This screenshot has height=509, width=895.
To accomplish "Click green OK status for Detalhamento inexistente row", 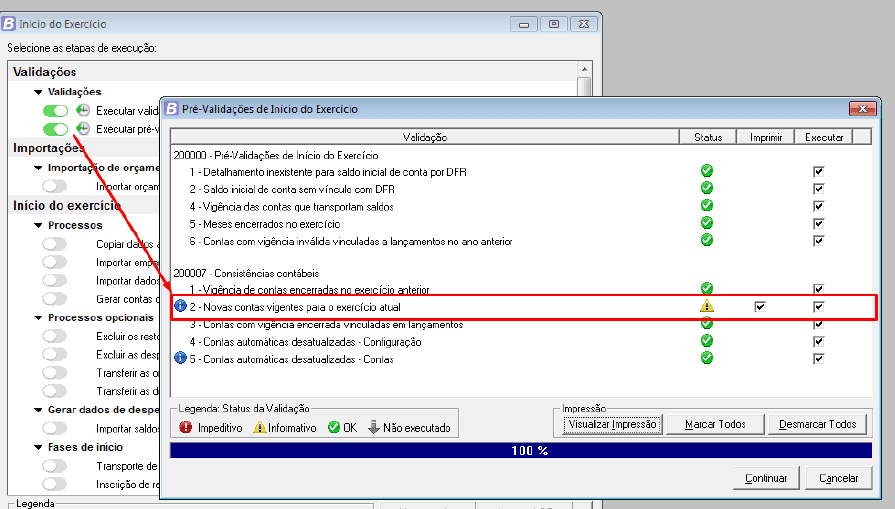I will (x=707, y=171).
